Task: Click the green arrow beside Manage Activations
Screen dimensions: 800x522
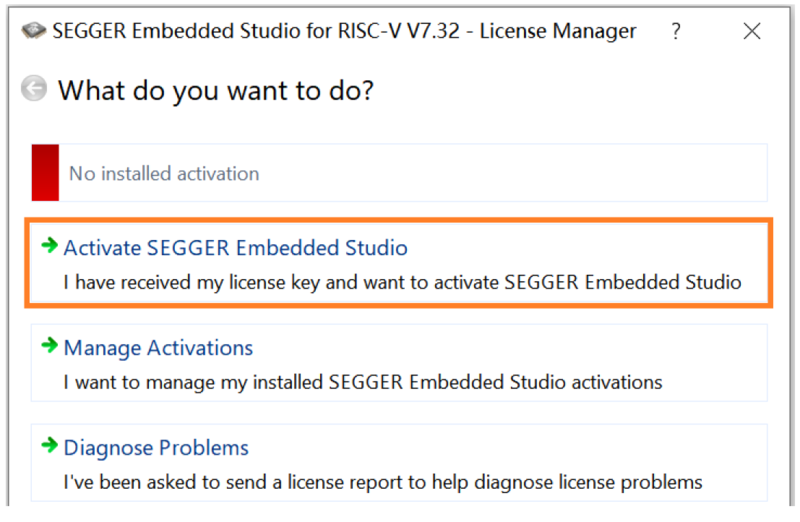Action: click(x=49, y=347)
